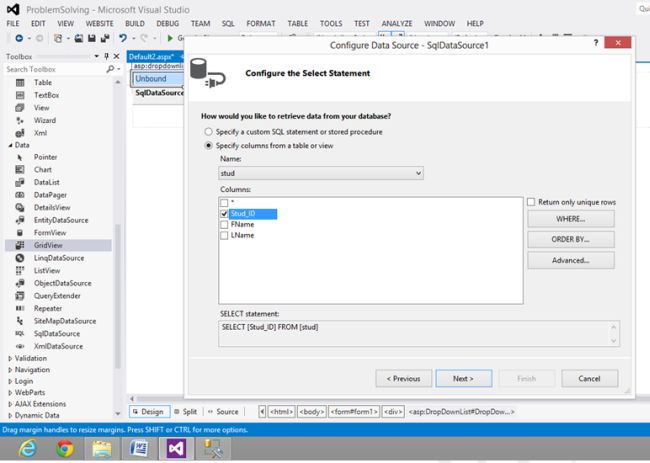Collapse the Data toolbox section
This screenshot has height=463, width=650.
point(10,145)
